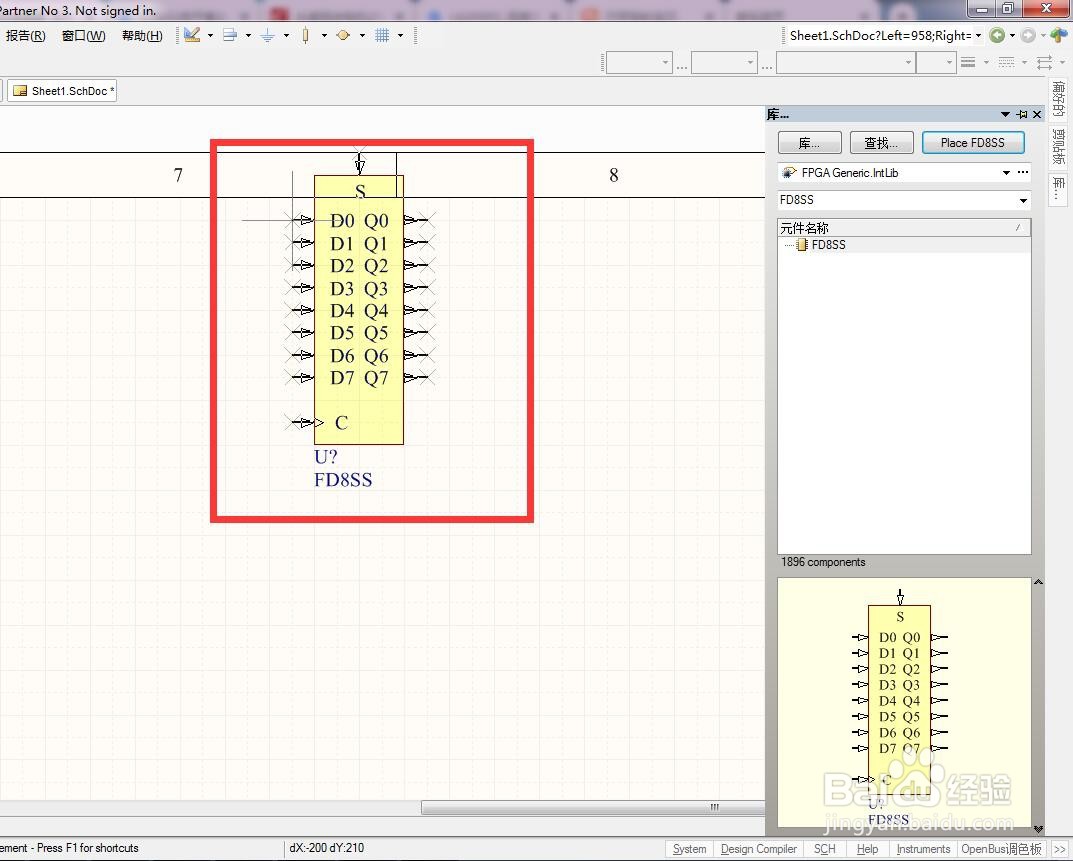The width and height of the screenshot is (1073, 861).
Task: Click the grey navigate forward icon
Action: tap(1028, 36)
